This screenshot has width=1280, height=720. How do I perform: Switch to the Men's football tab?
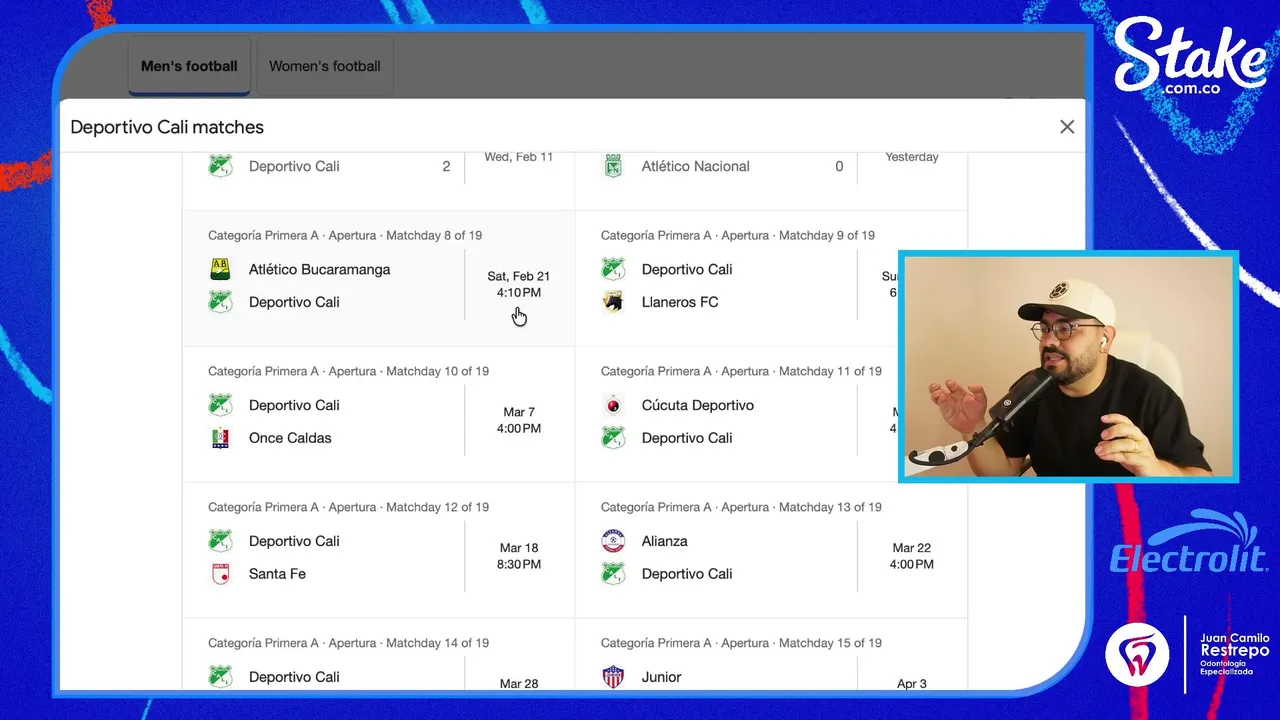(189, 66)
